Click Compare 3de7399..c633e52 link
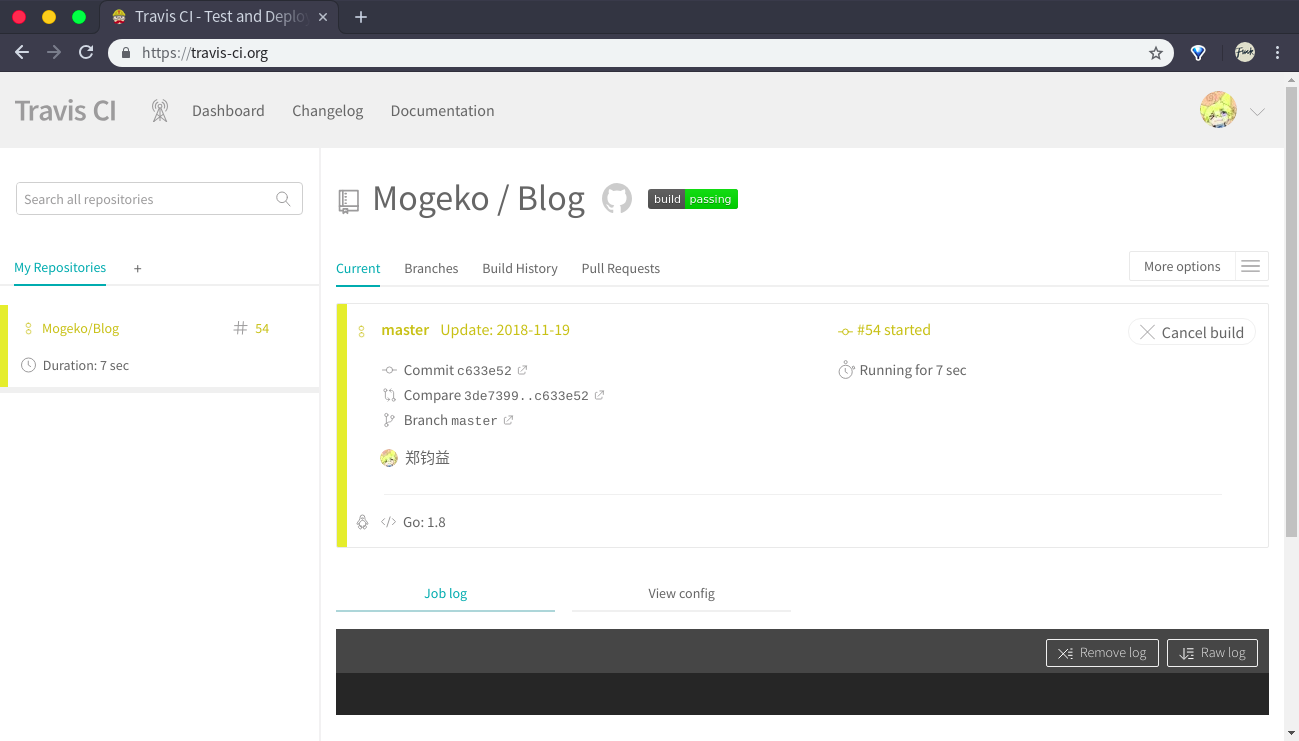This screenshot has height=741, width=1299. click(496, 395)
